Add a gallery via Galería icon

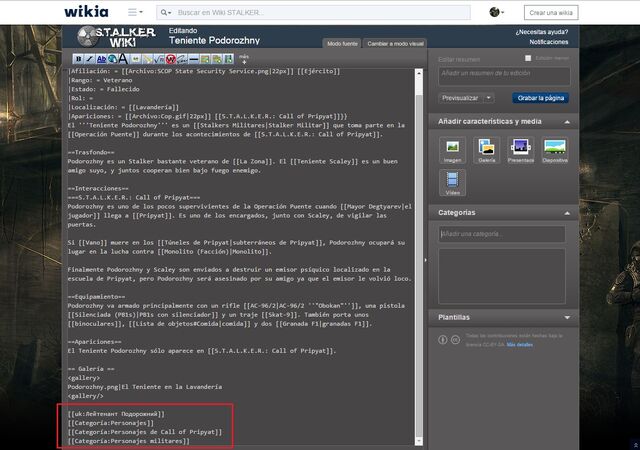pos(487,150)
